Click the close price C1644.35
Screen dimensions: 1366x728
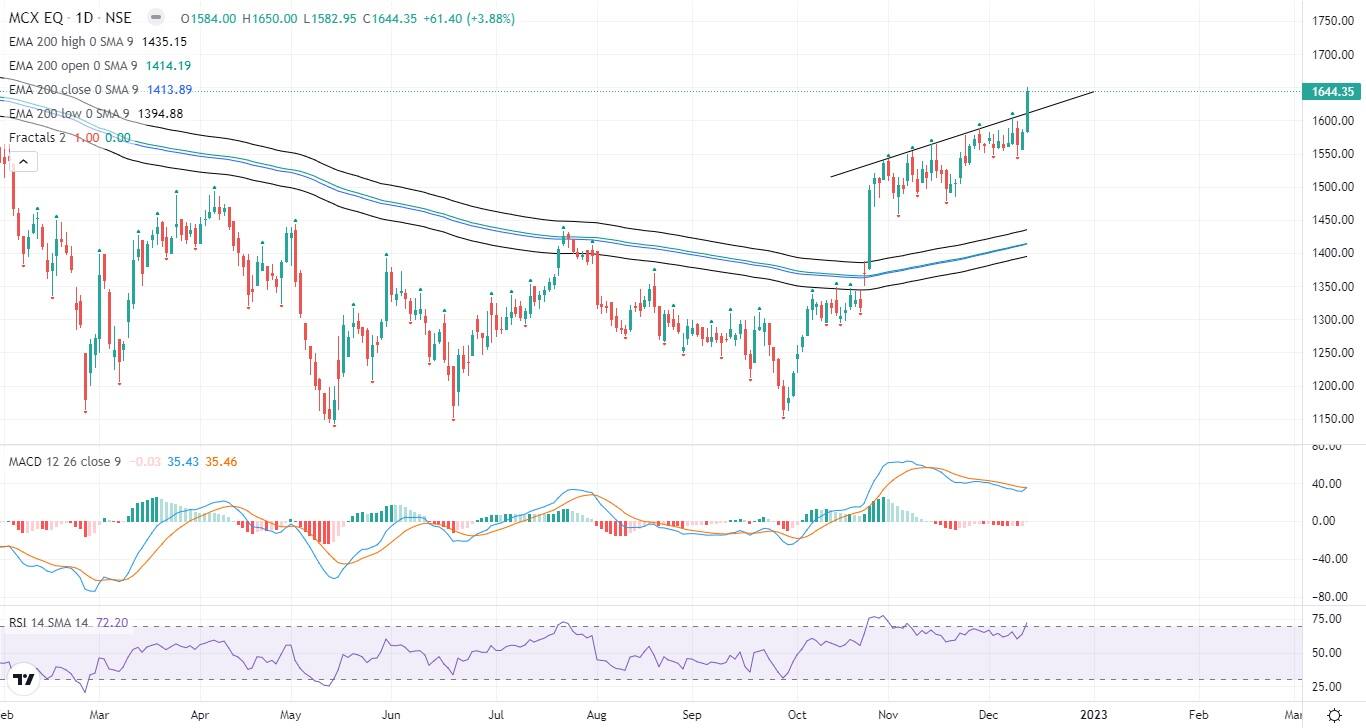[390, 18]
